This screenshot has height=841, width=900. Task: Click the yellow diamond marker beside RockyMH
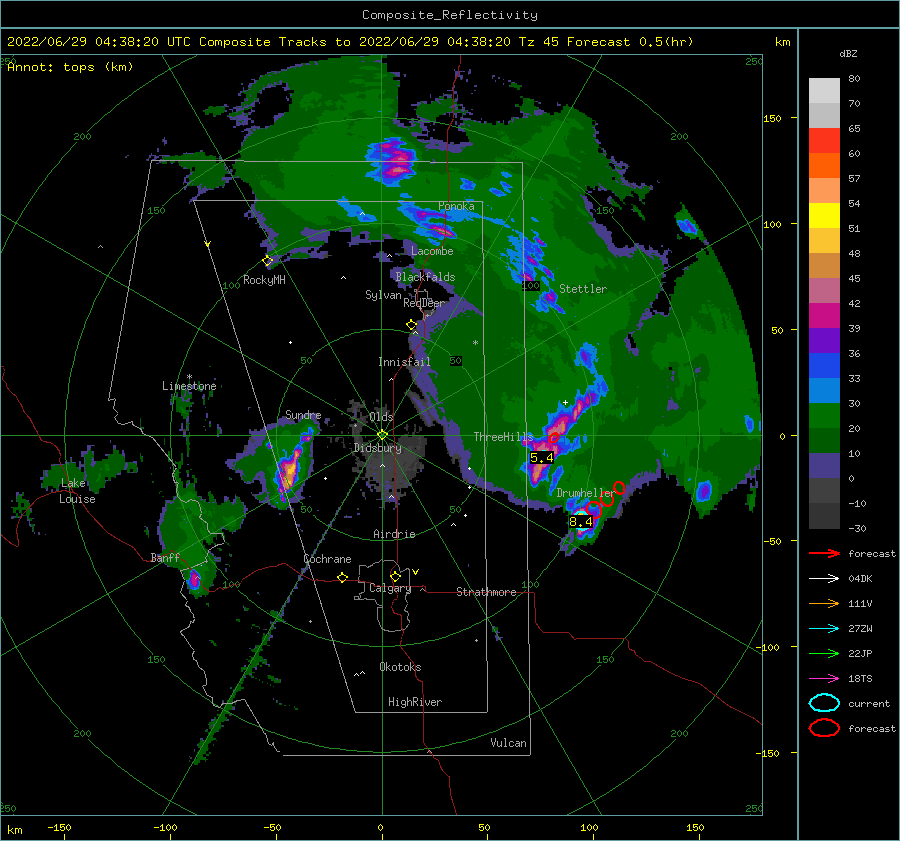click(267, 261)
